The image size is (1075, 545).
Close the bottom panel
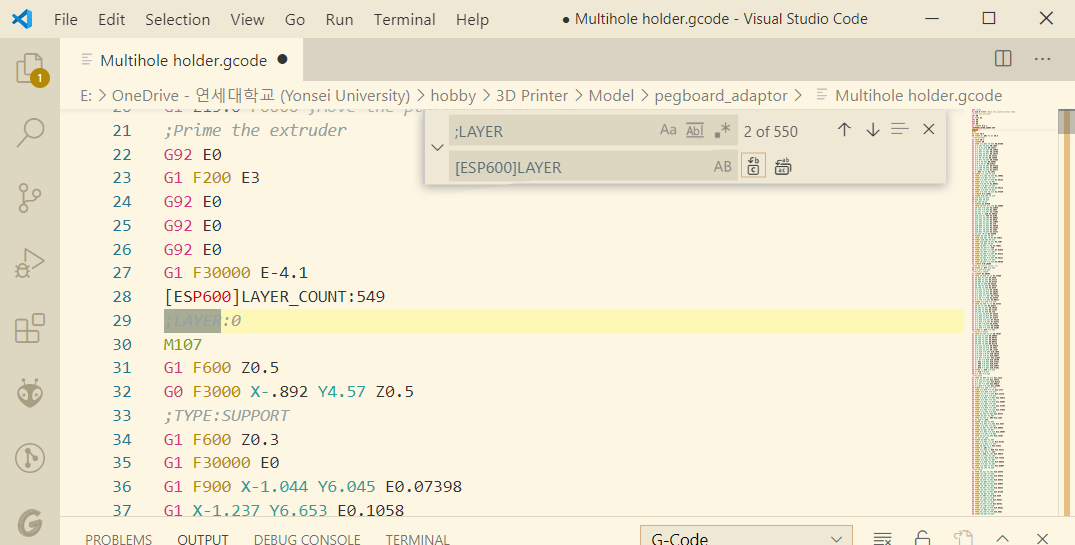coord(1042,538)
